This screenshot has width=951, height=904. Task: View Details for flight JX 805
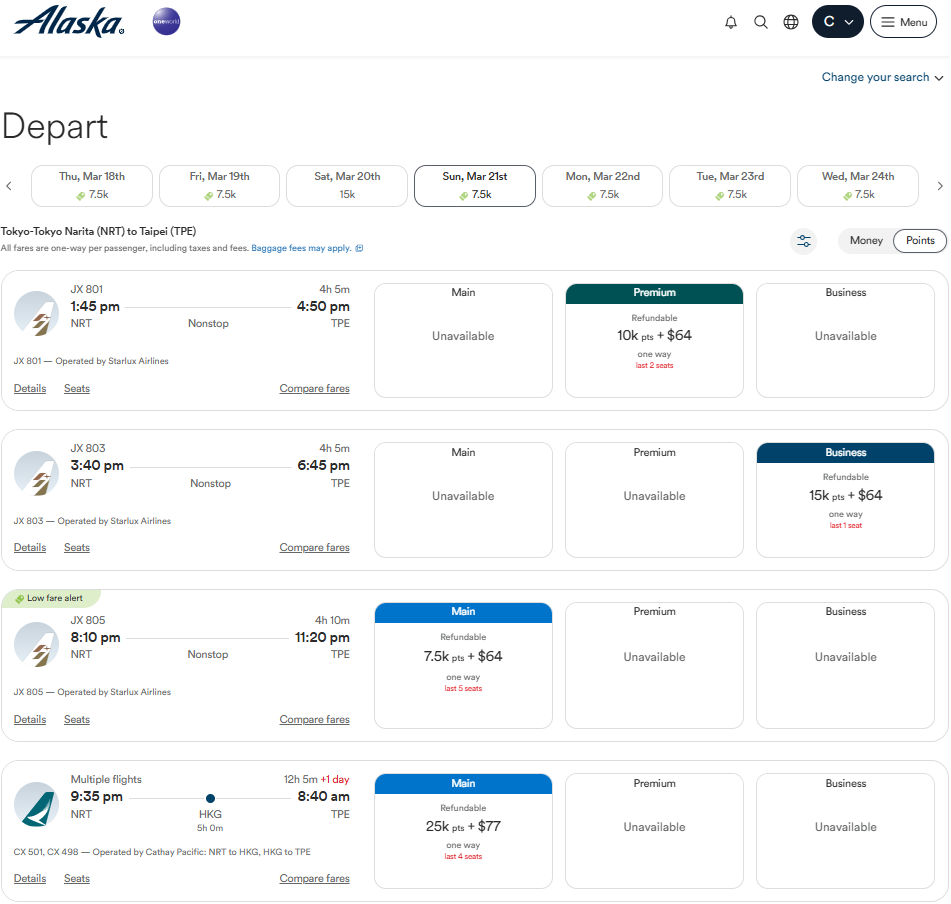30,719
